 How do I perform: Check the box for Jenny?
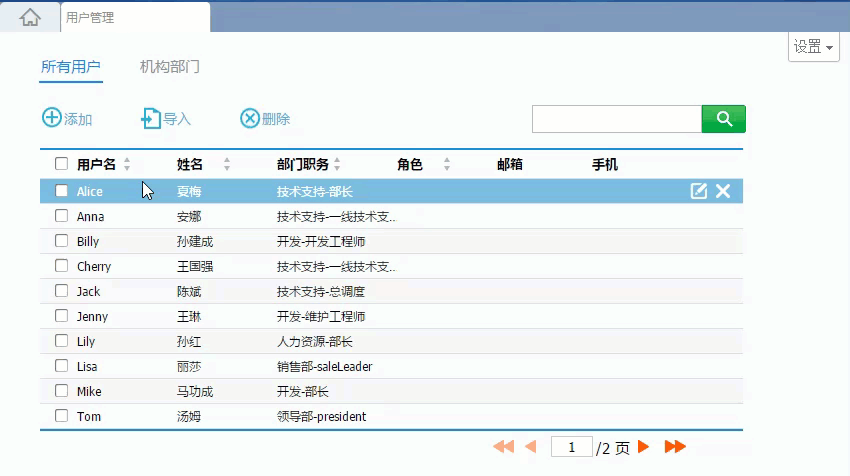(x=61, y=316)
